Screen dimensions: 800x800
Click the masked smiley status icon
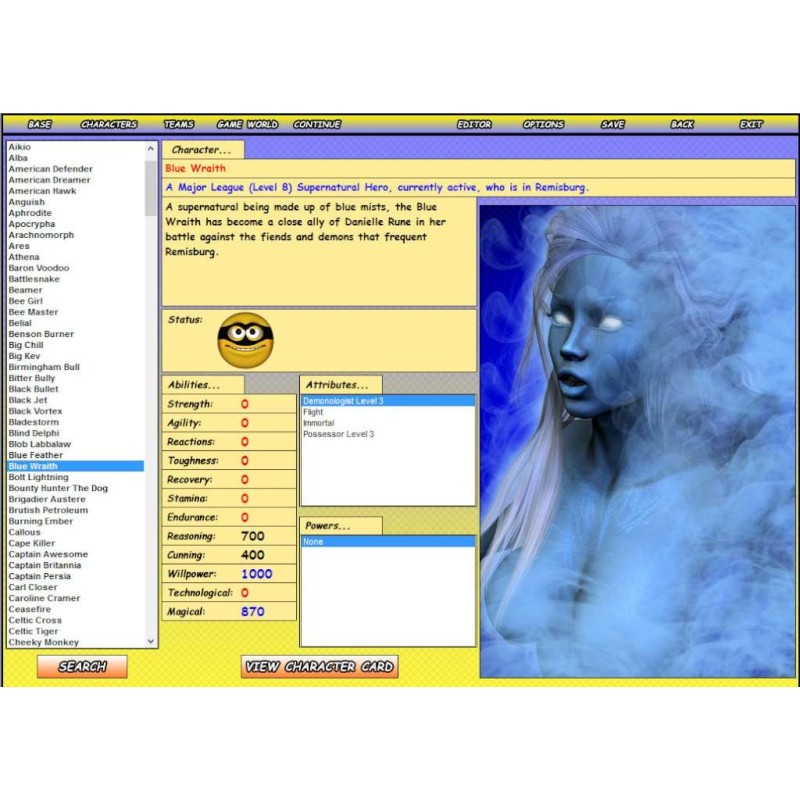click(x=245, y=339)
